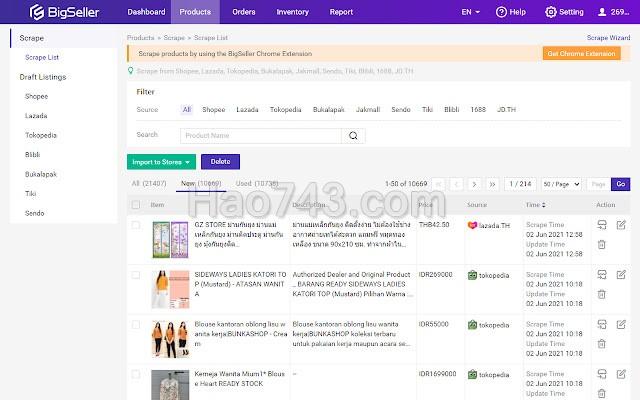
Task: Open Tokopedia draft listings in sidebar
Action: [x=41, y=135]
